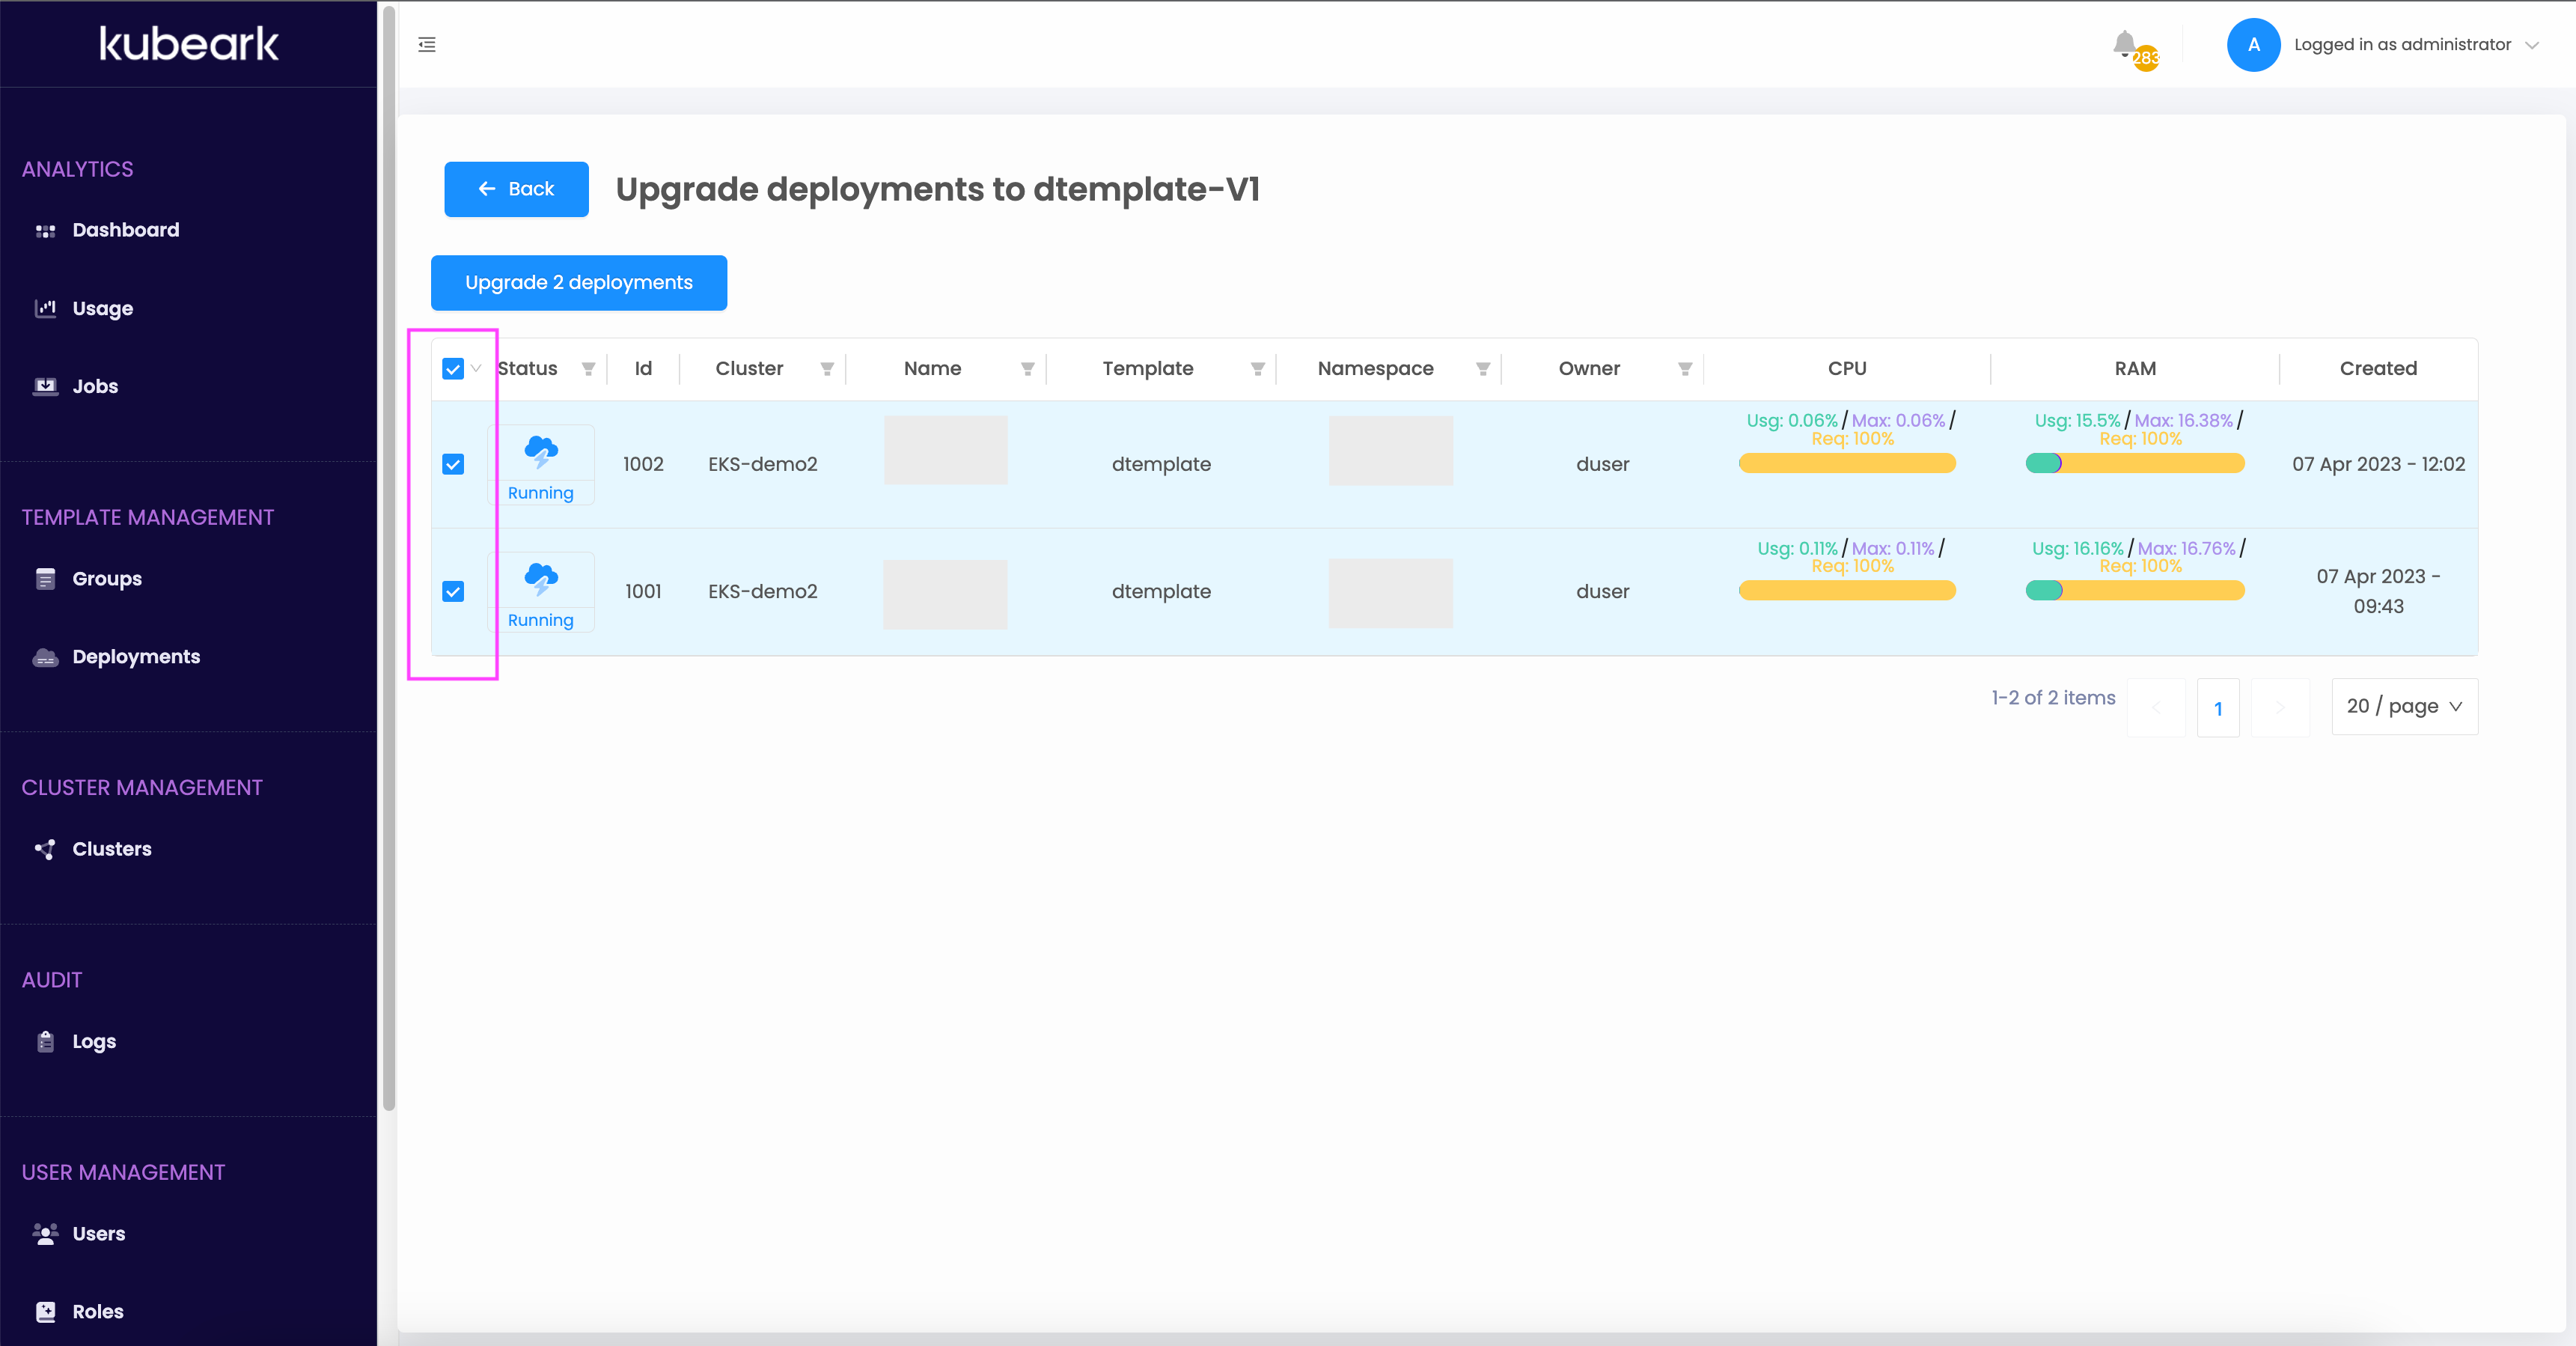Viewport: 2576px width, 1346px height.
Task: Click the Back button
Action: pos(516,189)
